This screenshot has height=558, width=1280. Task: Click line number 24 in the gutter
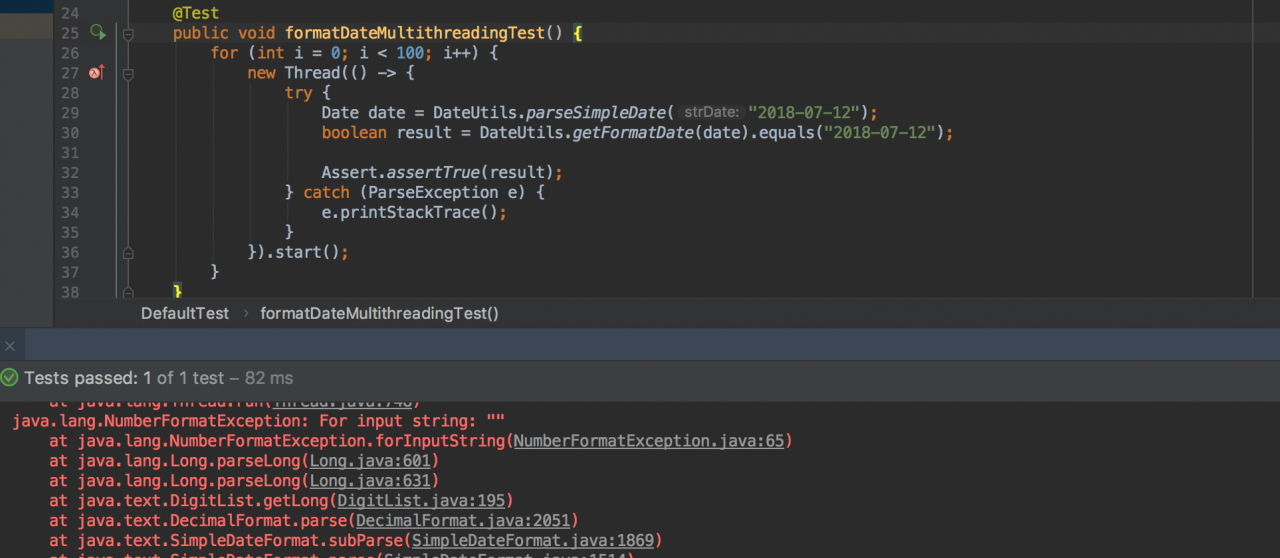[69, 13]
